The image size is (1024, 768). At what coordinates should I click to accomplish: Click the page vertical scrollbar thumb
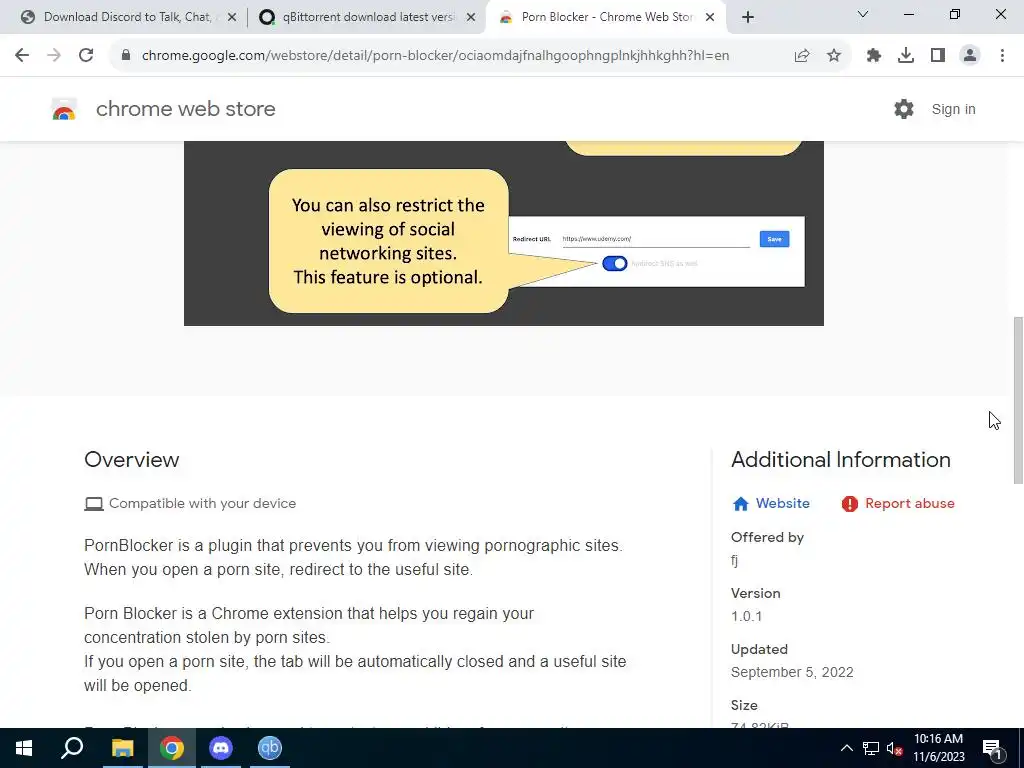[1017, 400]
